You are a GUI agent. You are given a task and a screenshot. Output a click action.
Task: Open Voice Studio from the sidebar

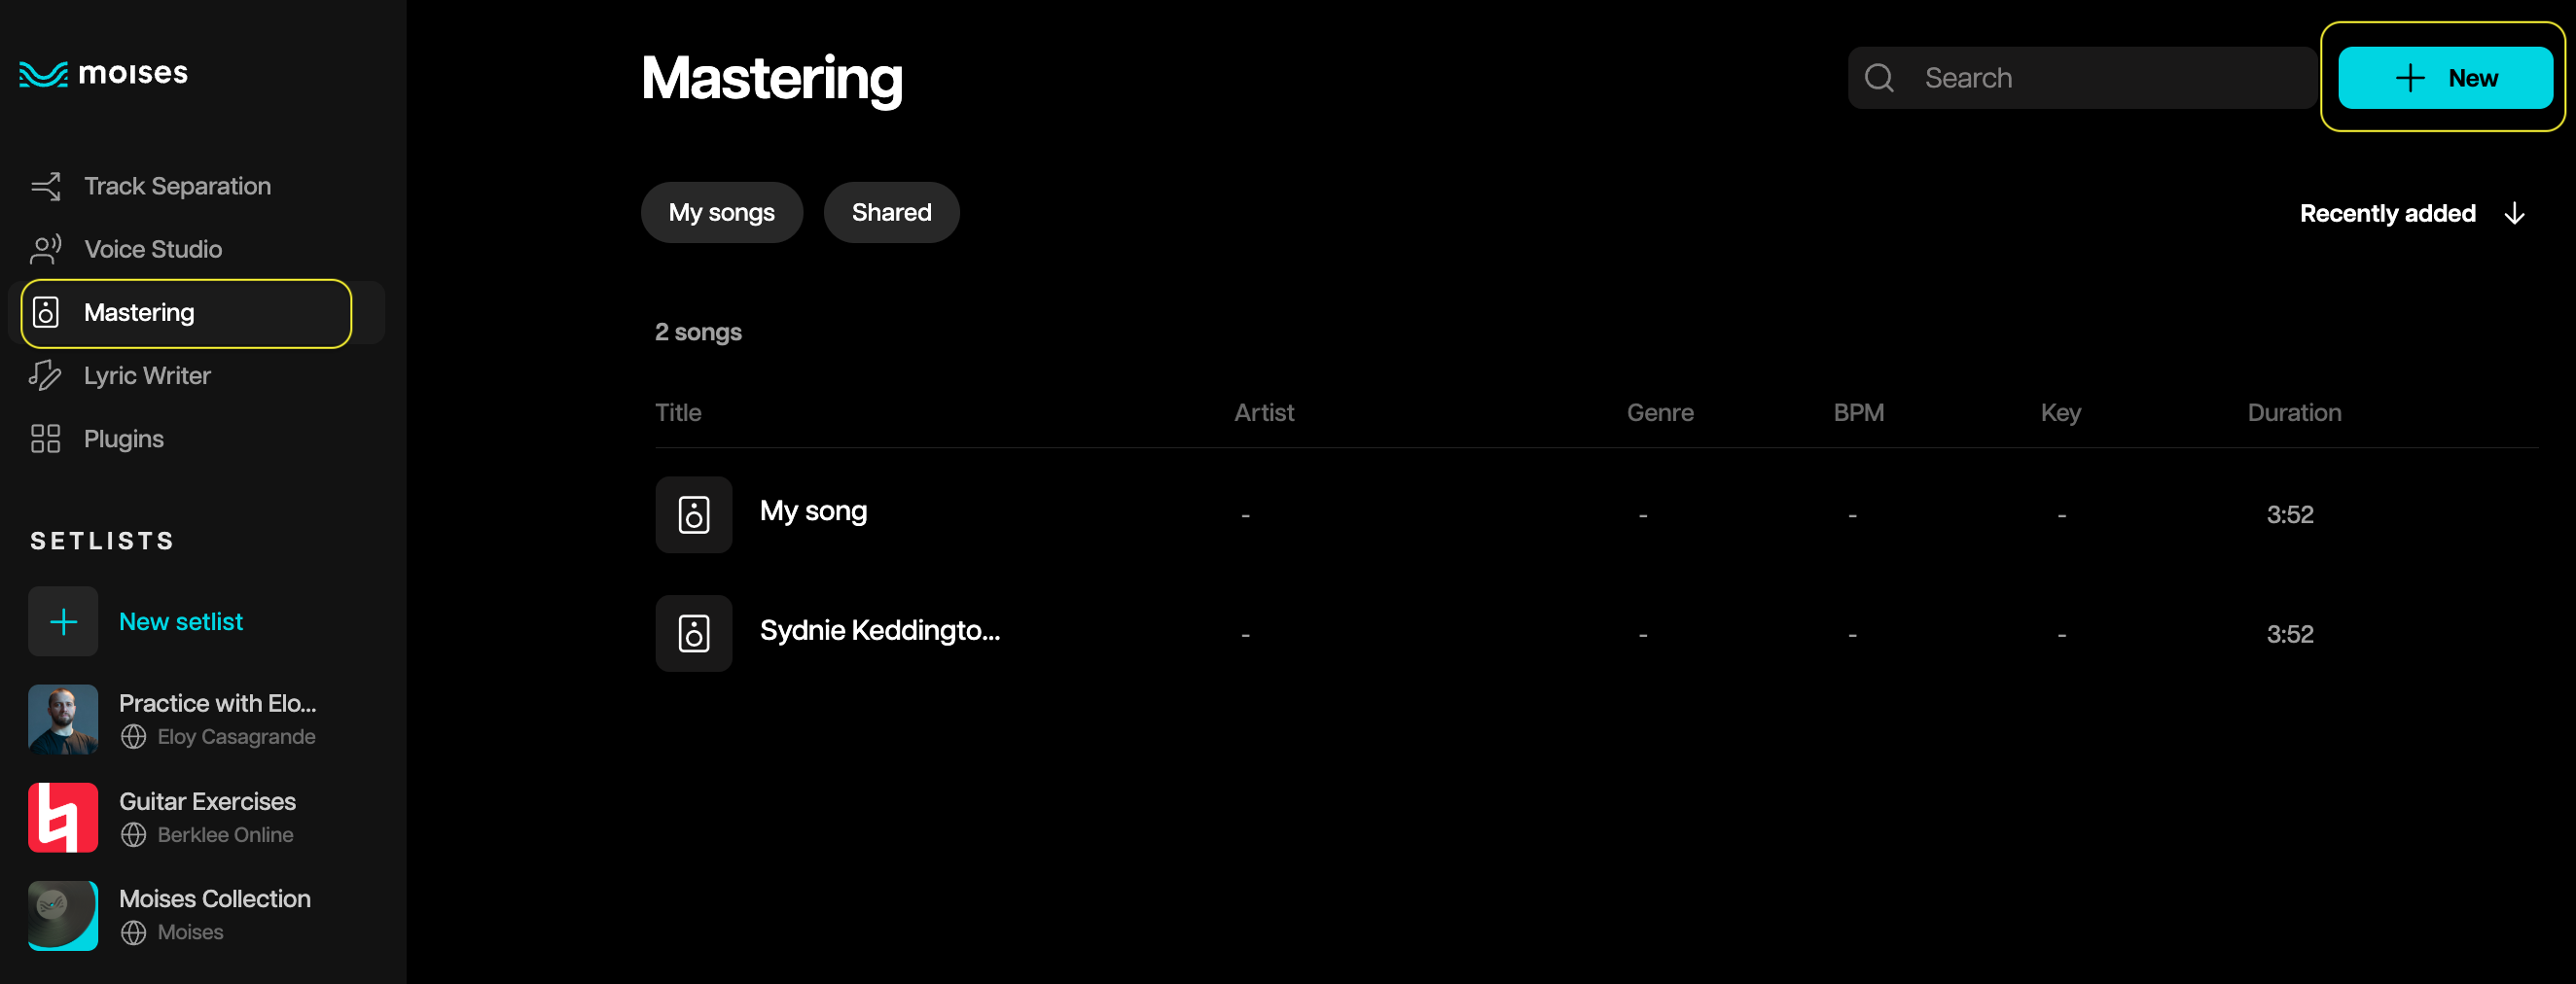(152, 249)
